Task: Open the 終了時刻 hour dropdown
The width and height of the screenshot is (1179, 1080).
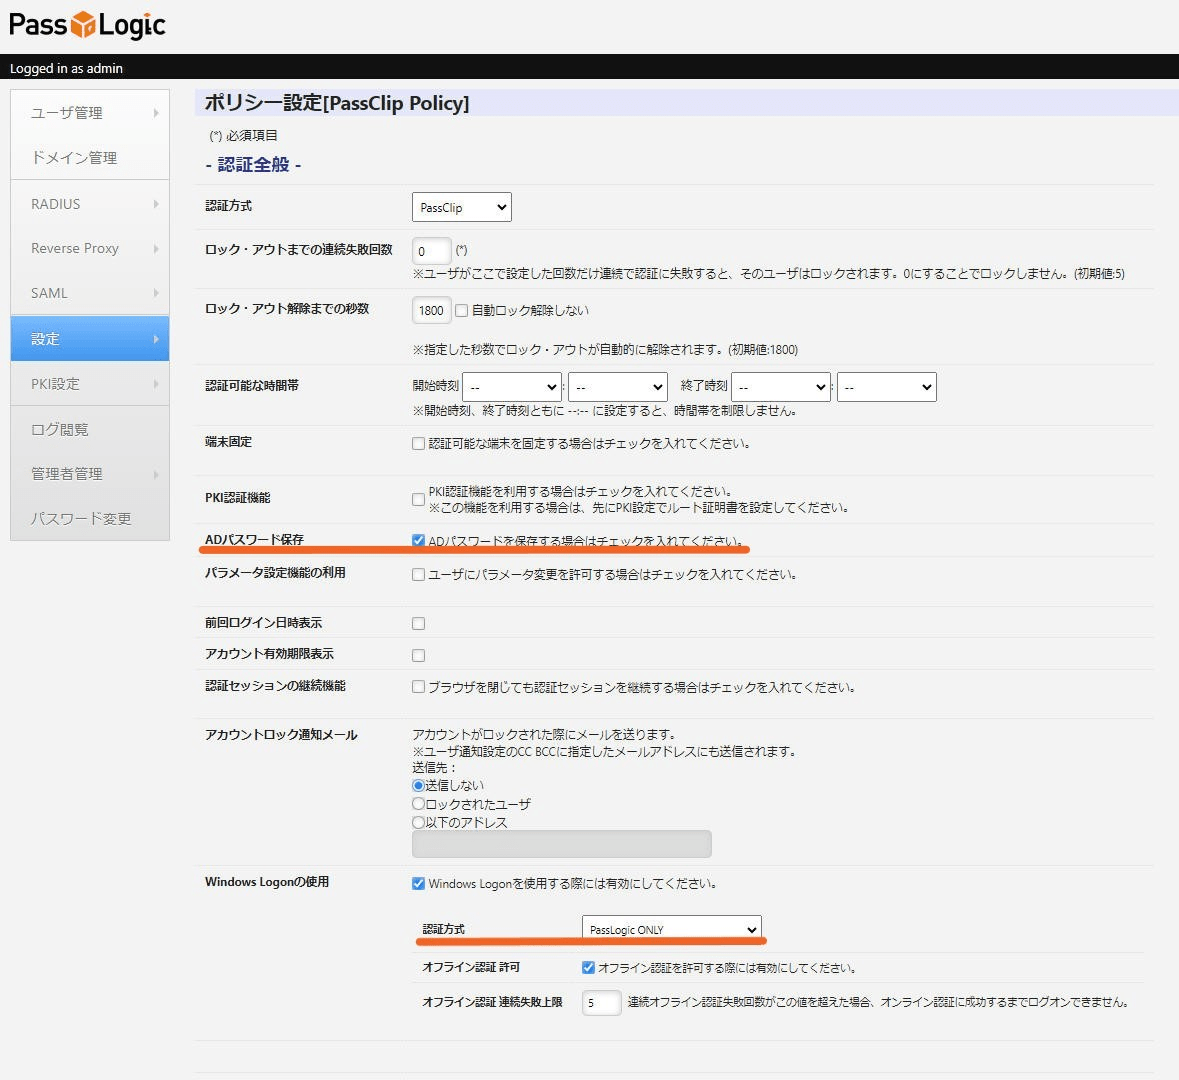Action: (780, 387)
